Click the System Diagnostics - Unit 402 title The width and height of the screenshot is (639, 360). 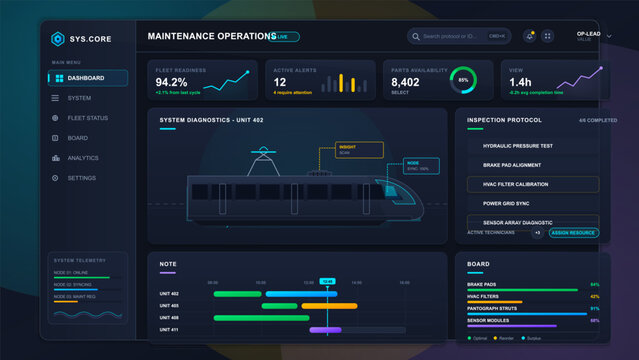pos(211,120)
